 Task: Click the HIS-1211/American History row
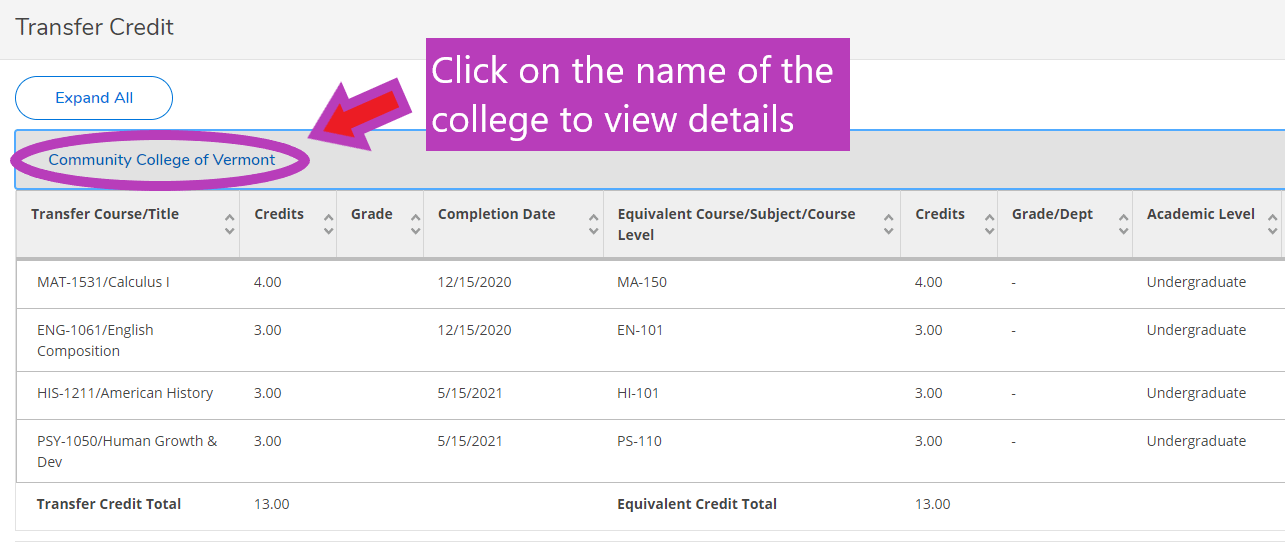click(x=650, y=395)
